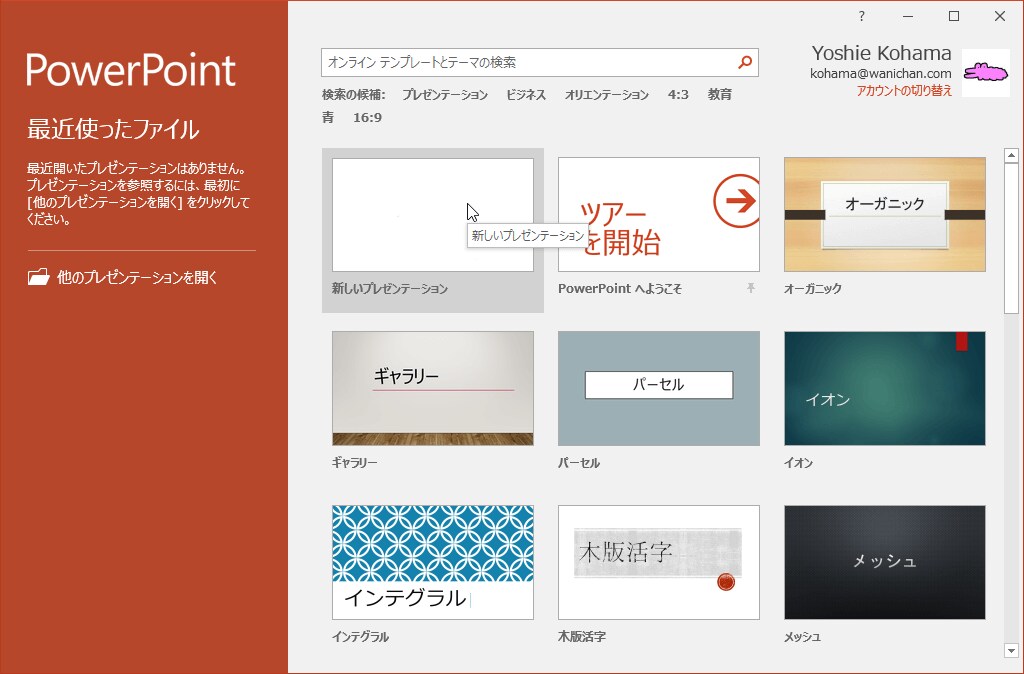This screenshot has width=1024, height=674.
Task: Click the パーセル caption under its thumbnail
Action: coord(579,462)
